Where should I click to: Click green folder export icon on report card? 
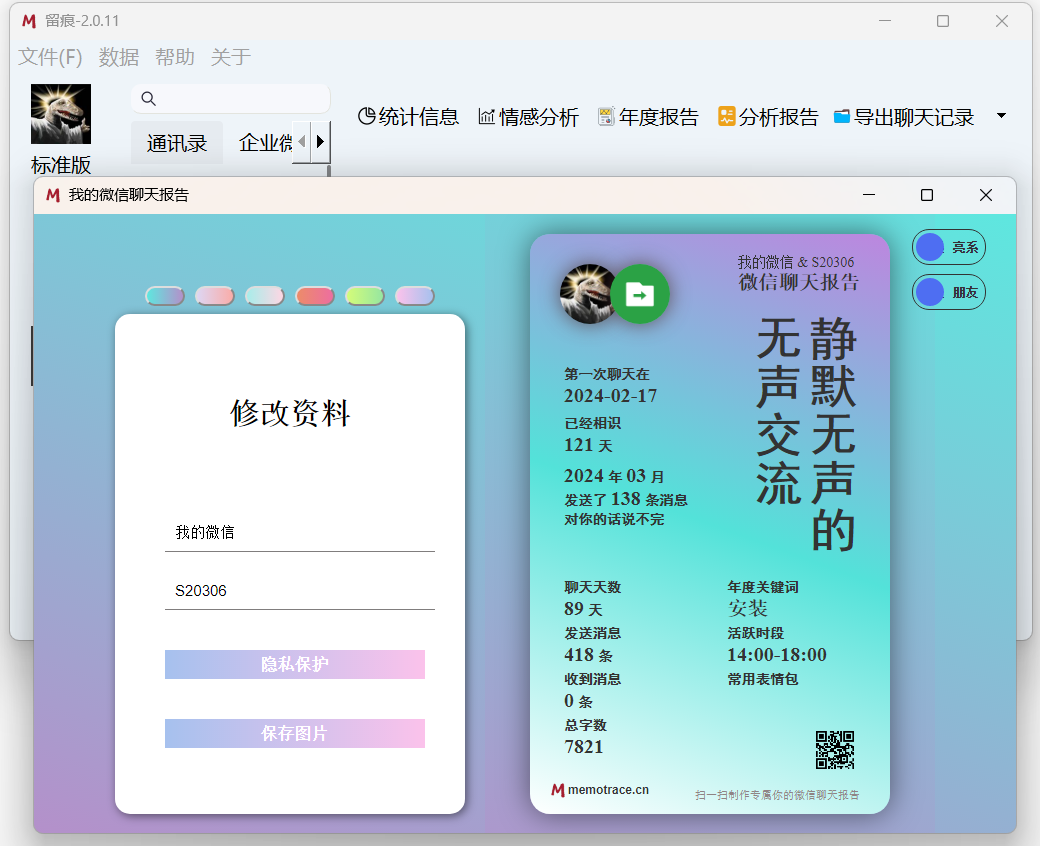click(x=640, y=294)
